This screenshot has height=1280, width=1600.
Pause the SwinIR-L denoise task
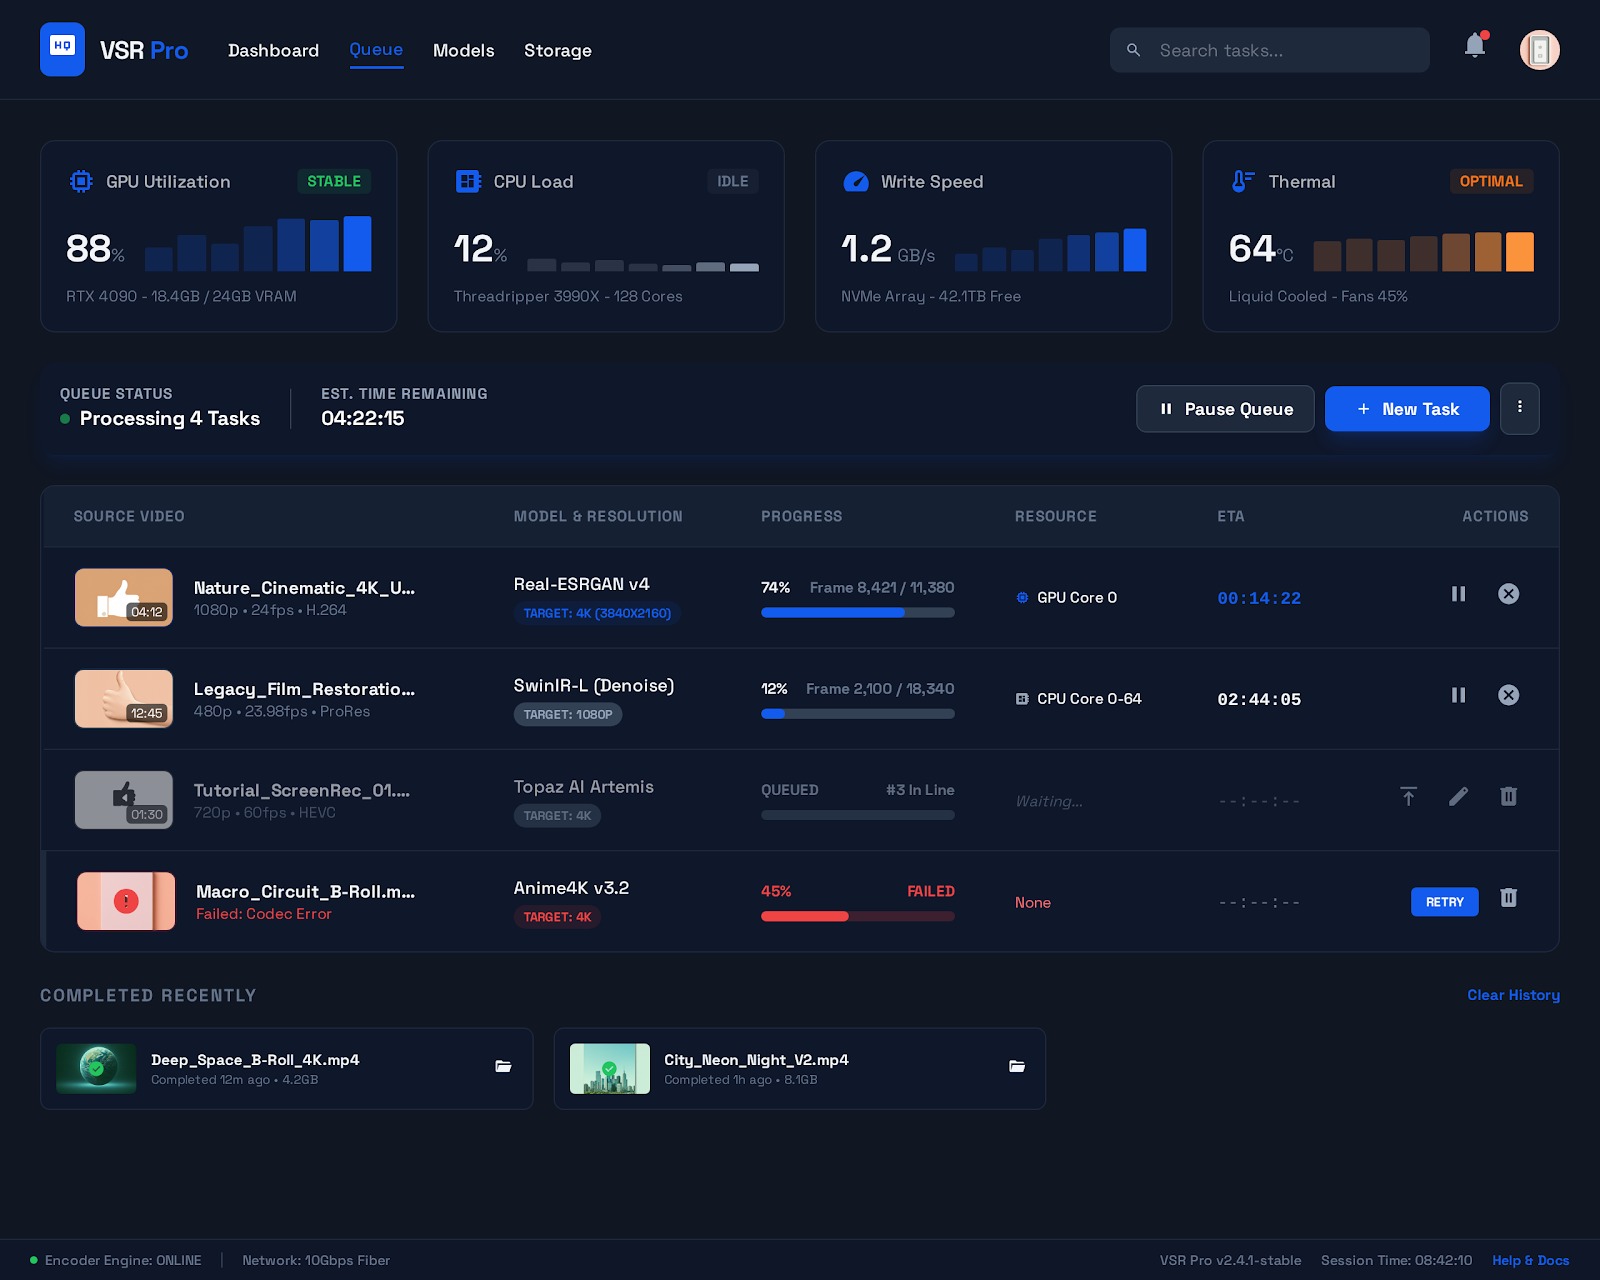point(1458,695)
